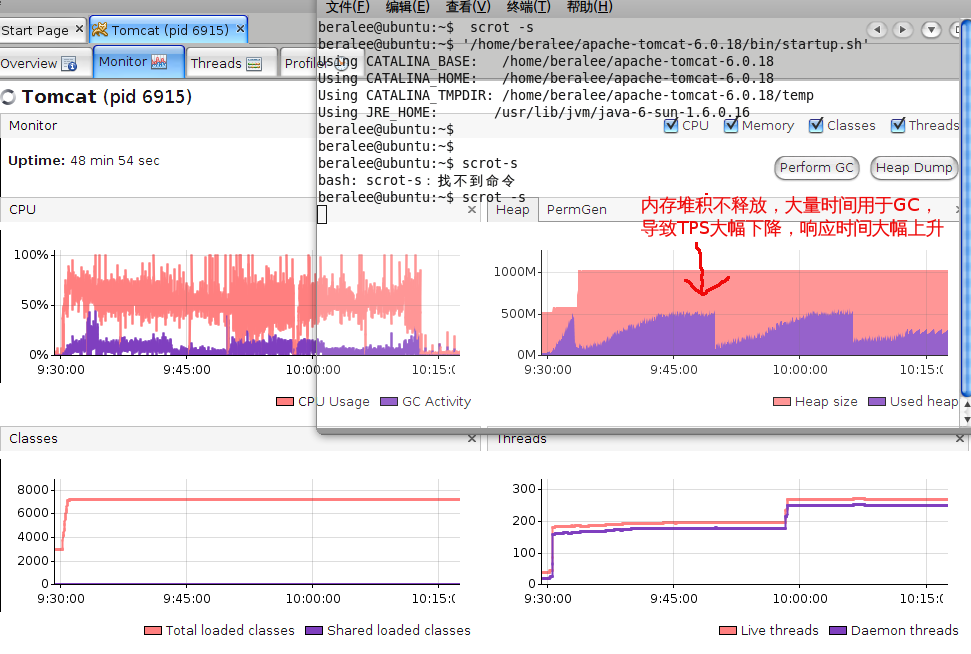Close the Tomcat (pid 6915) tab

(241, 30)
